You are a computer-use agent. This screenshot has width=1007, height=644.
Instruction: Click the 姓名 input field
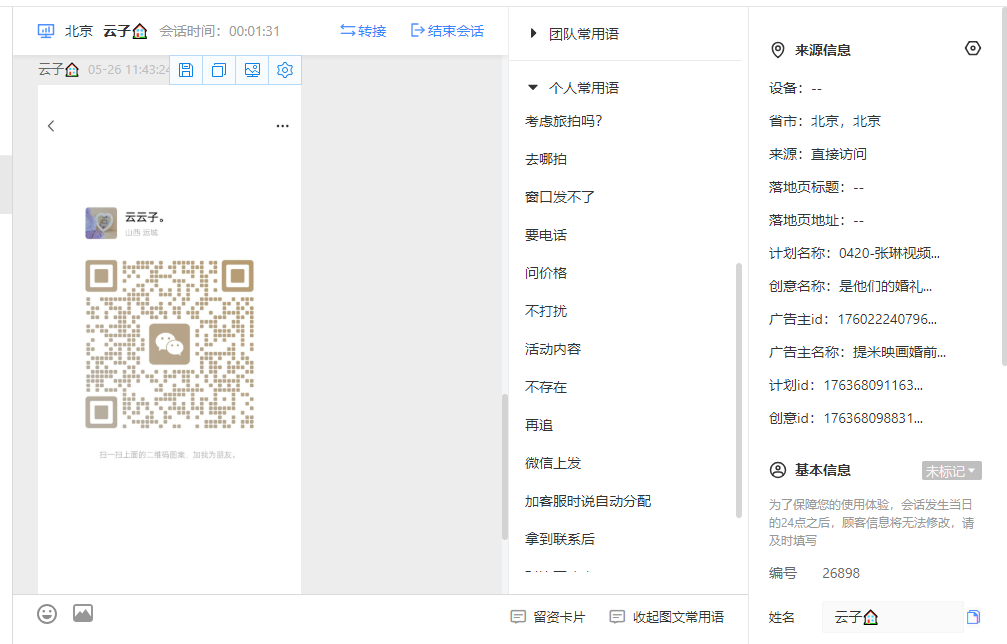[x=893, y=617]
